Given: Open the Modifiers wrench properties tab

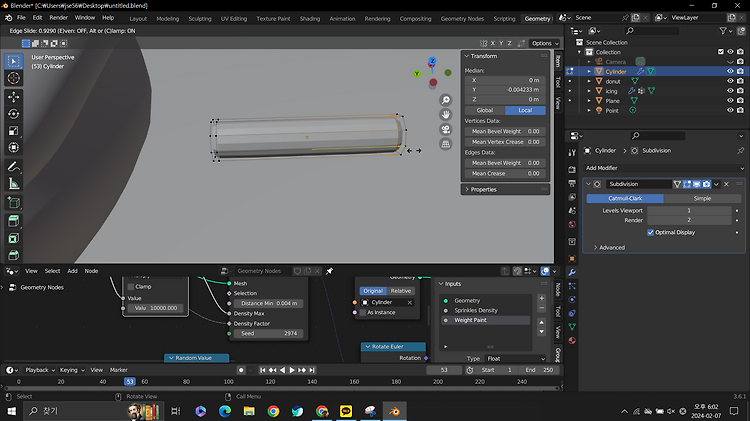Looking at the screenshot, I should tap(572, 272).
